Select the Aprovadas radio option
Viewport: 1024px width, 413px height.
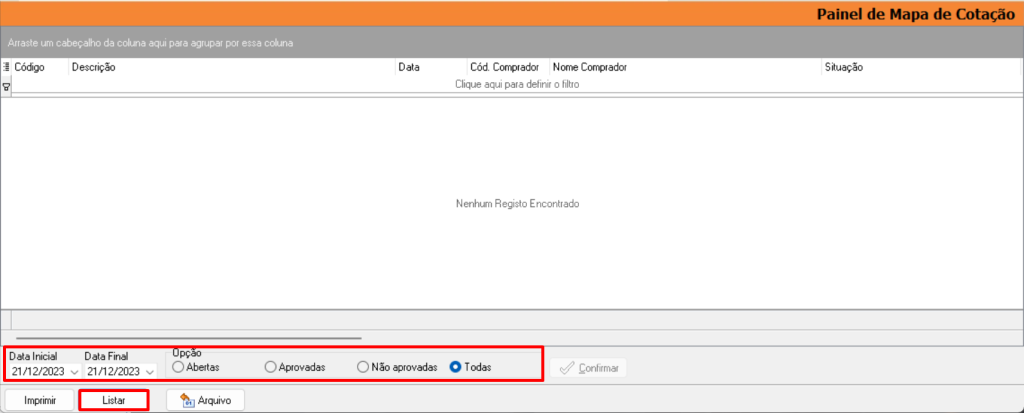pyautogui.click(x=270, y=367)
